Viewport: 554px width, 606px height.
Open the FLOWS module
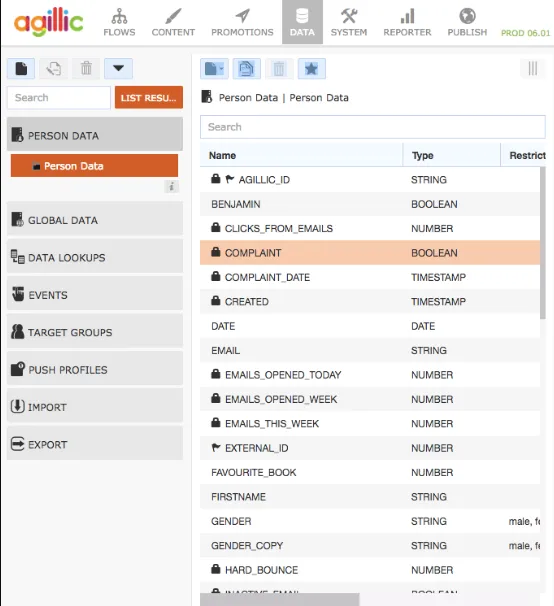119,23
